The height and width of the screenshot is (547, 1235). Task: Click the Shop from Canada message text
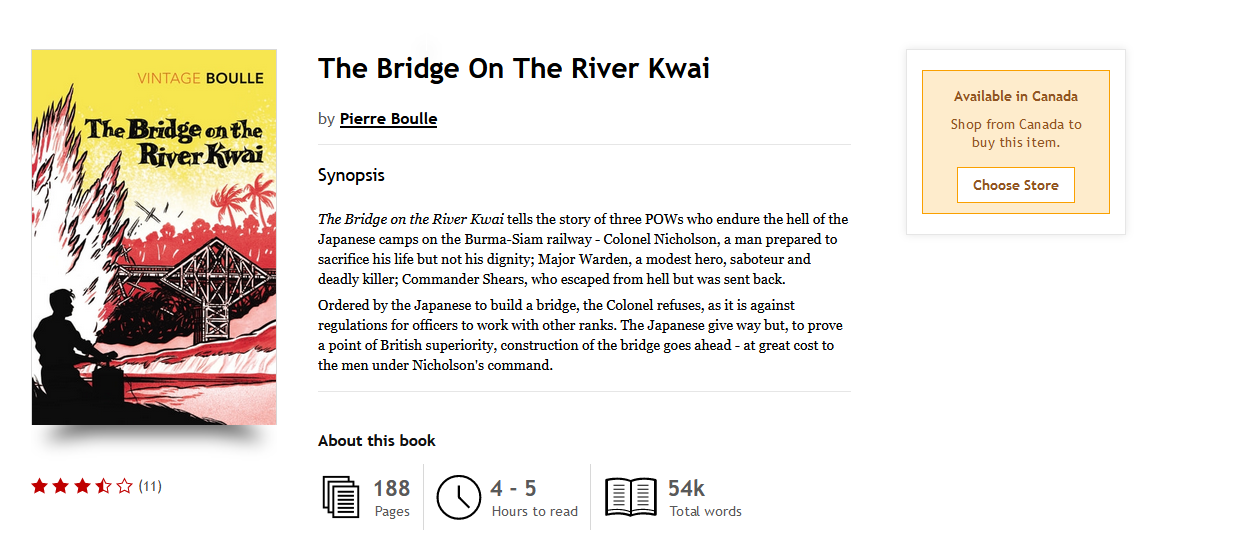(x=1015, y=134)
